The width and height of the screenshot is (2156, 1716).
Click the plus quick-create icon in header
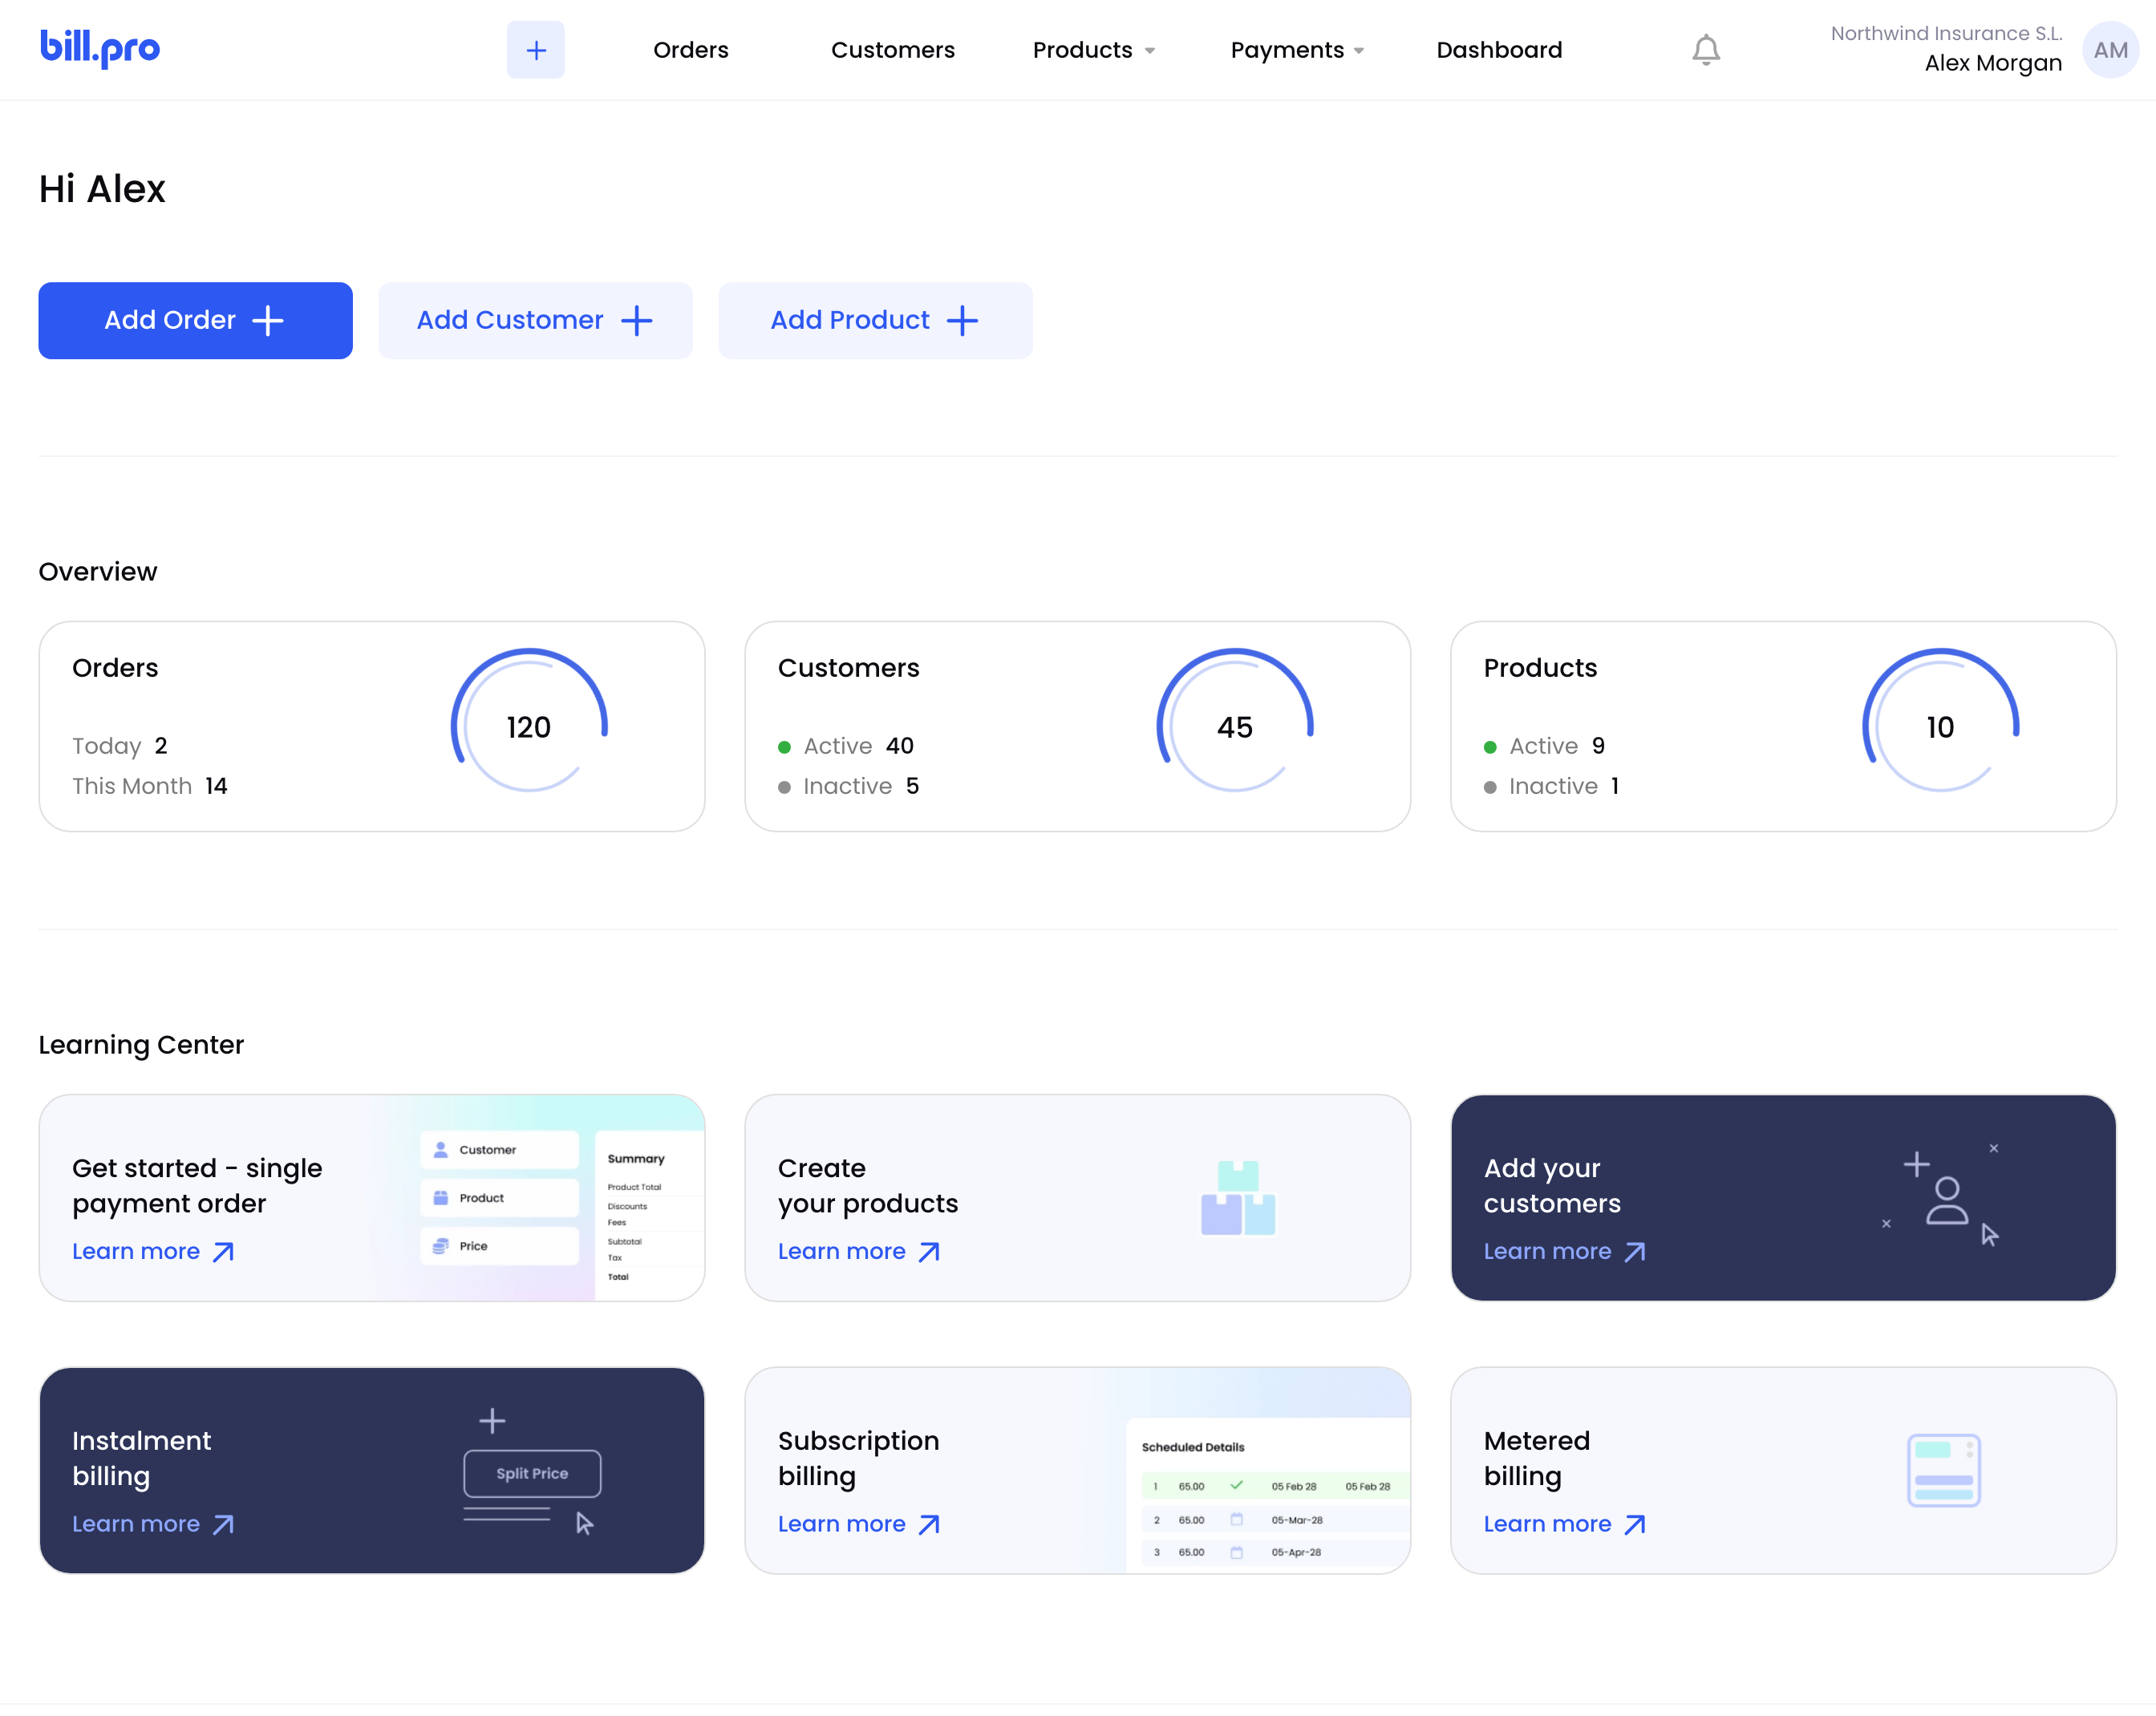pos(536,50)
